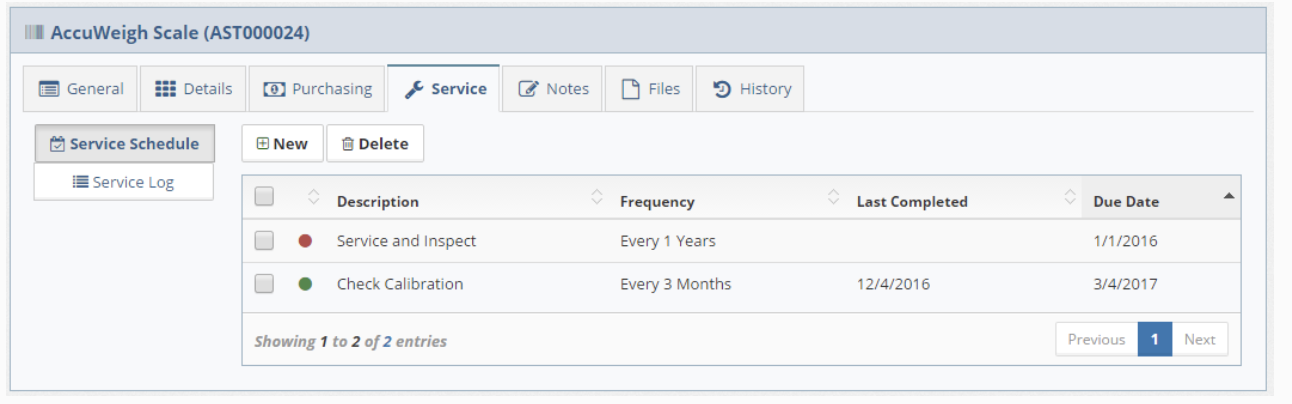Go to the Next page of entries
Viewport: 1292px width, 404px height.
coord(1199,339)
